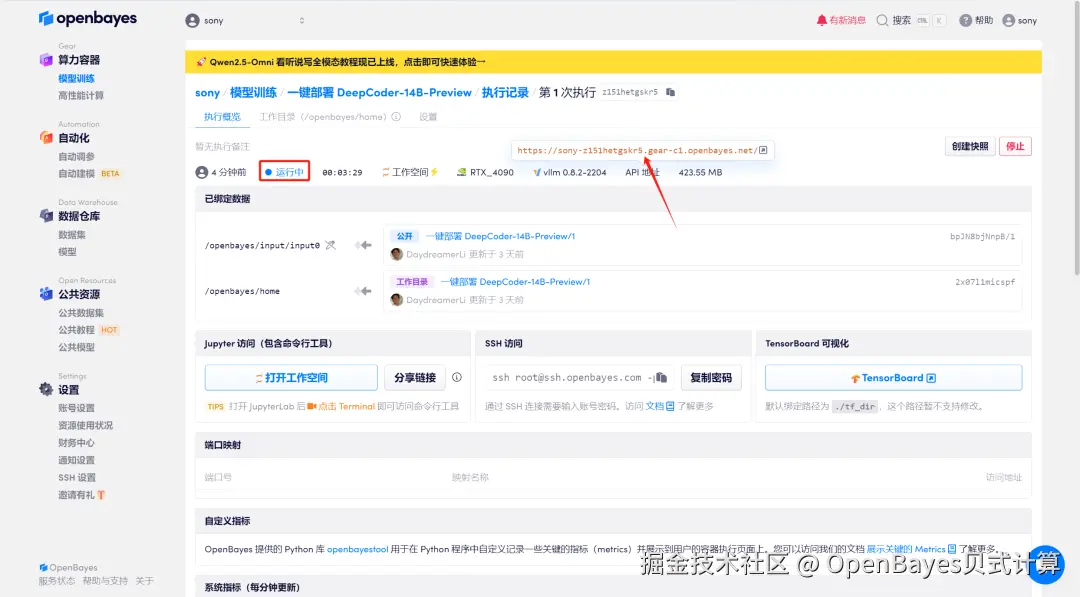Screen dimensions: 1080x597
Task: Click the 帮助 question mark icon
Action: pyautogui.click(x=966, y=21)
